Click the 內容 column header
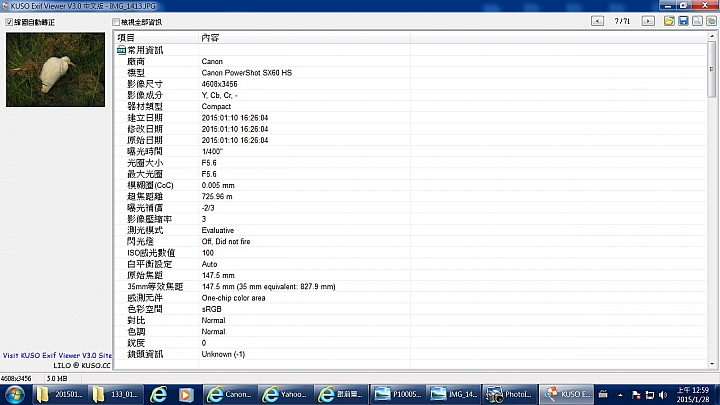 point(304,38)
